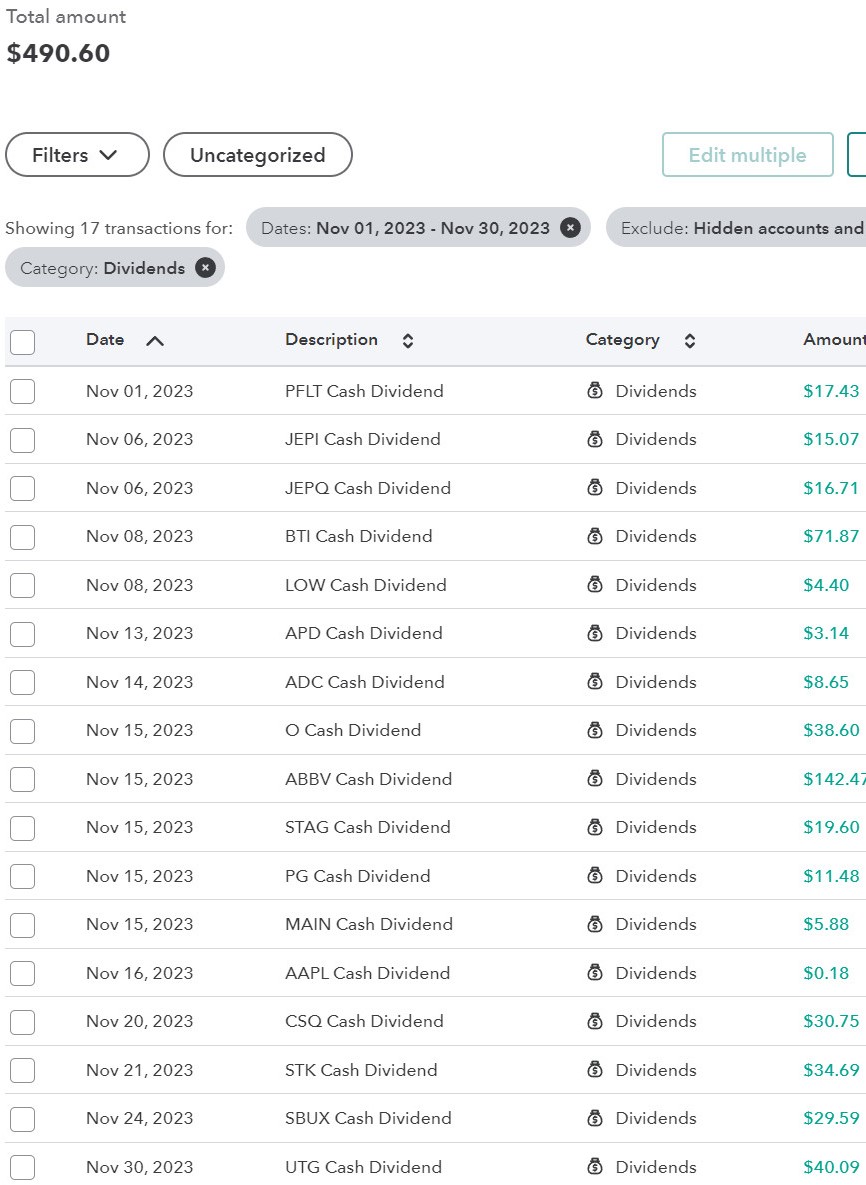The height and width of the screenshot is (1185, 866).
Task: Remove the Category Dividends filter chip
Action: tap(205, 268)
